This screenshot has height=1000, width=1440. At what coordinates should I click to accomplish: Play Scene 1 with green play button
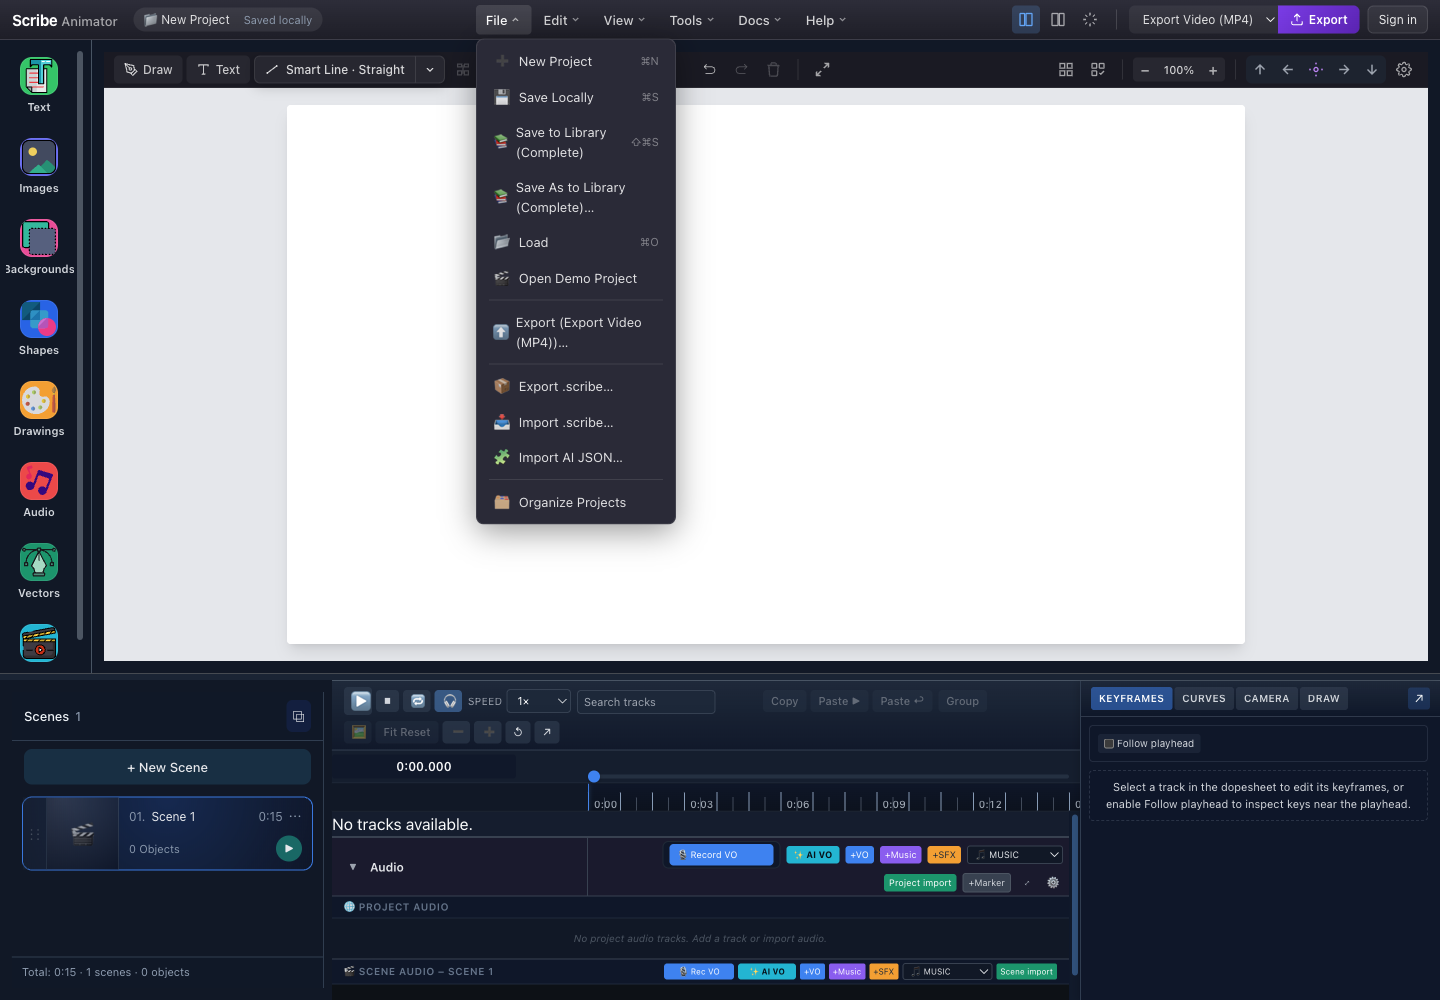(289, 848)
